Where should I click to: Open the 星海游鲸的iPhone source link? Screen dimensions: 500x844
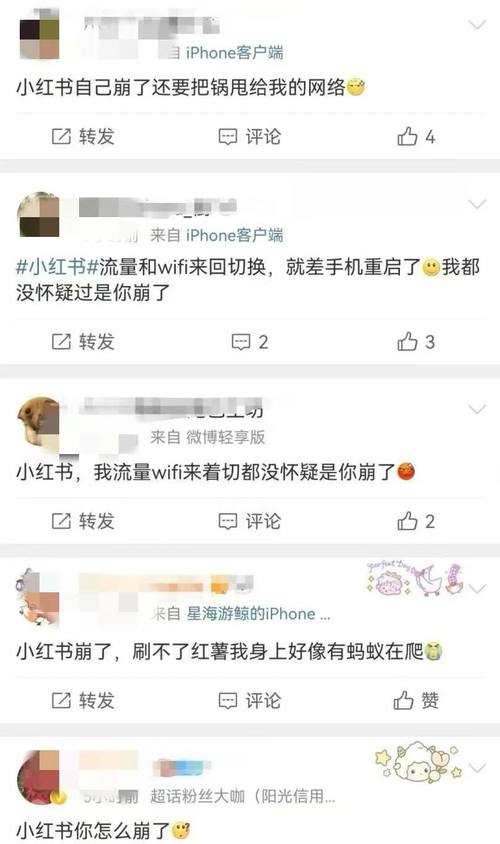(x=258, y=614)
